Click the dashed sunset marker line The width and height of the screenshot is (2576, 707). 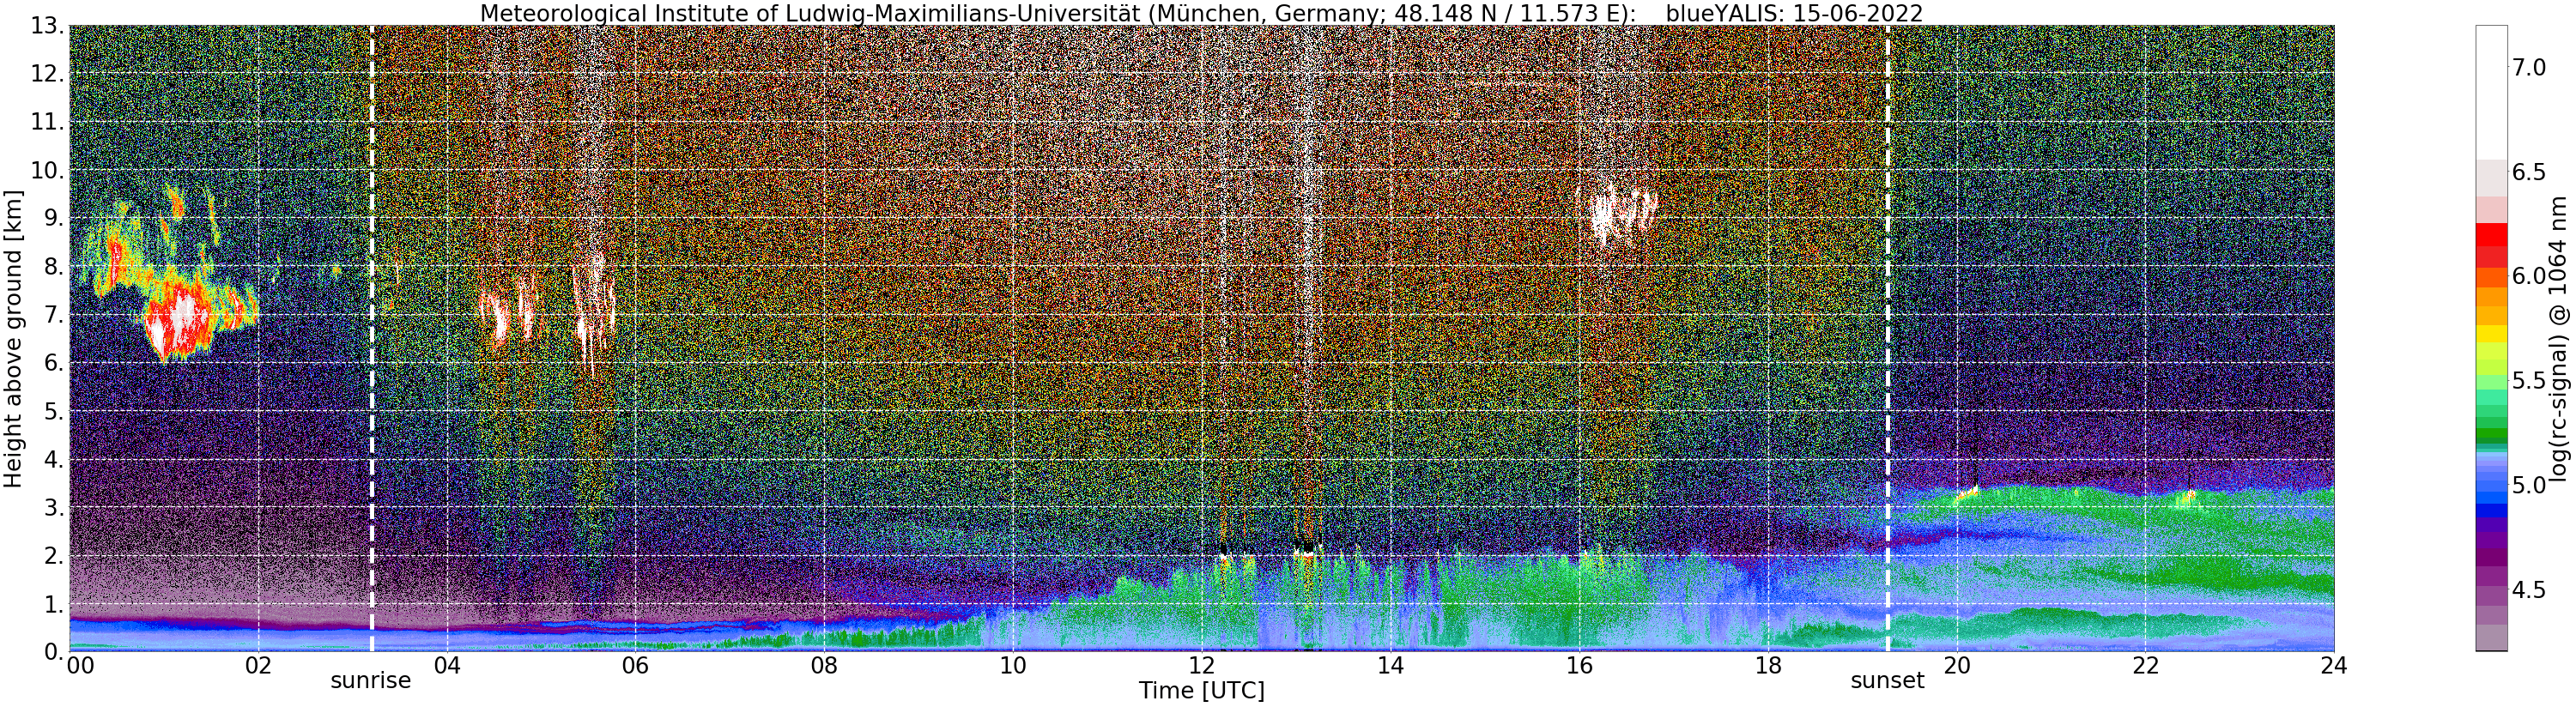click(x=1888, y=338)
